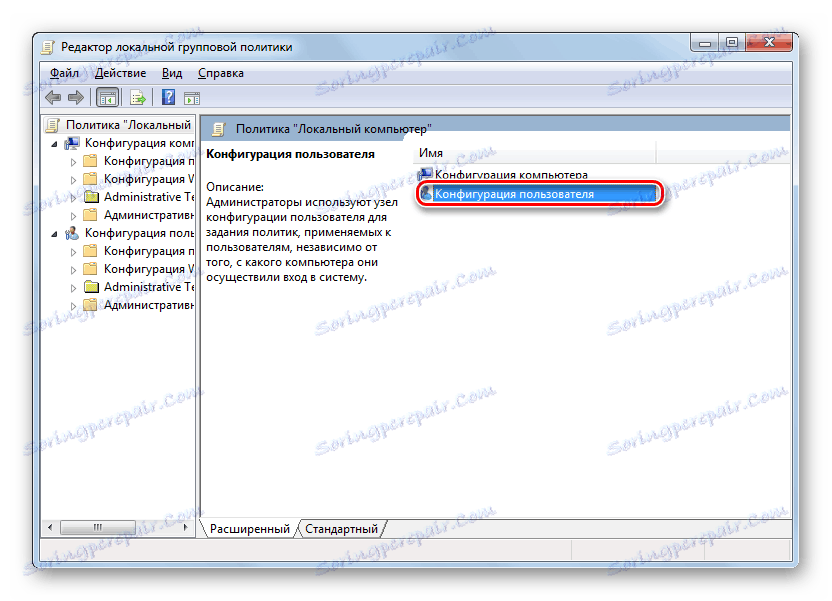Click the tree pane scrollbar left arrow
Screen dimensions: 832x601
click(x=50, y=527)
